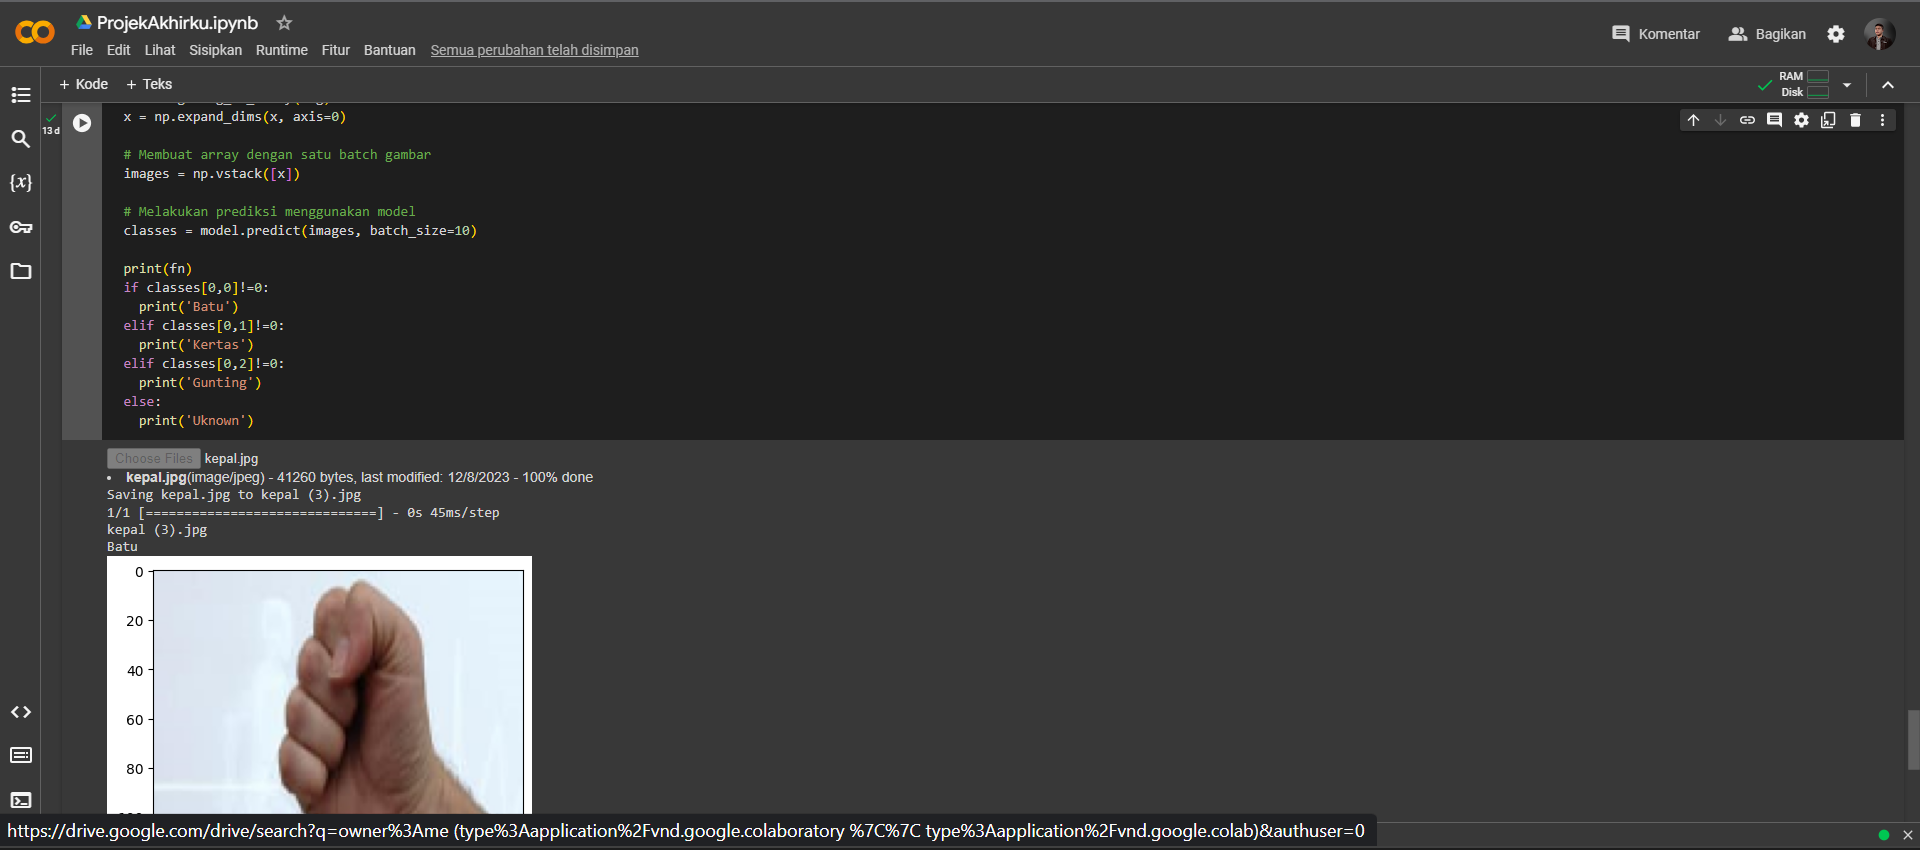
Task: Click the + Kode button
Action: coord(84,84)
